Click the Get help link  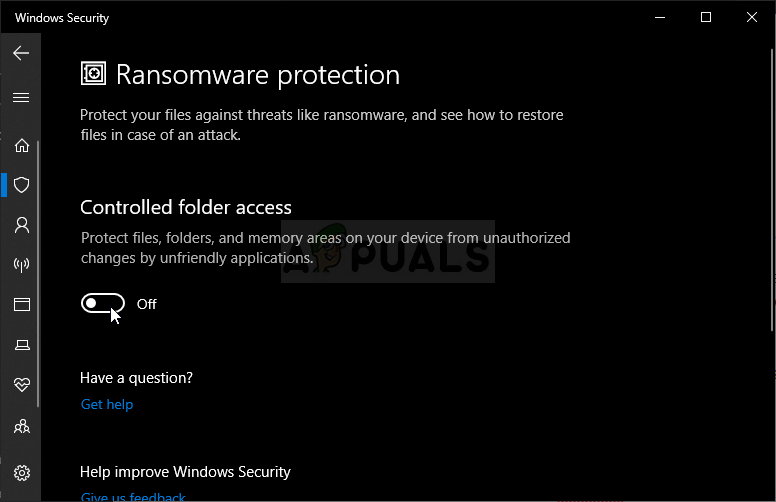pos(107,404)
